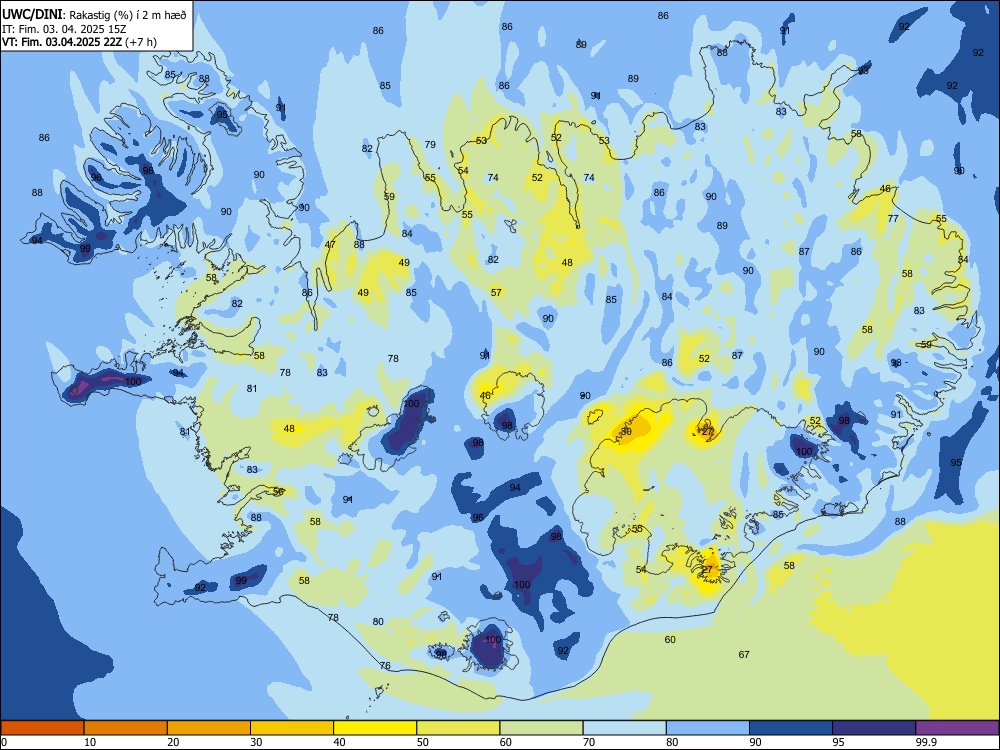Pick the amber 20–30 legend color segment

[209, 728]
